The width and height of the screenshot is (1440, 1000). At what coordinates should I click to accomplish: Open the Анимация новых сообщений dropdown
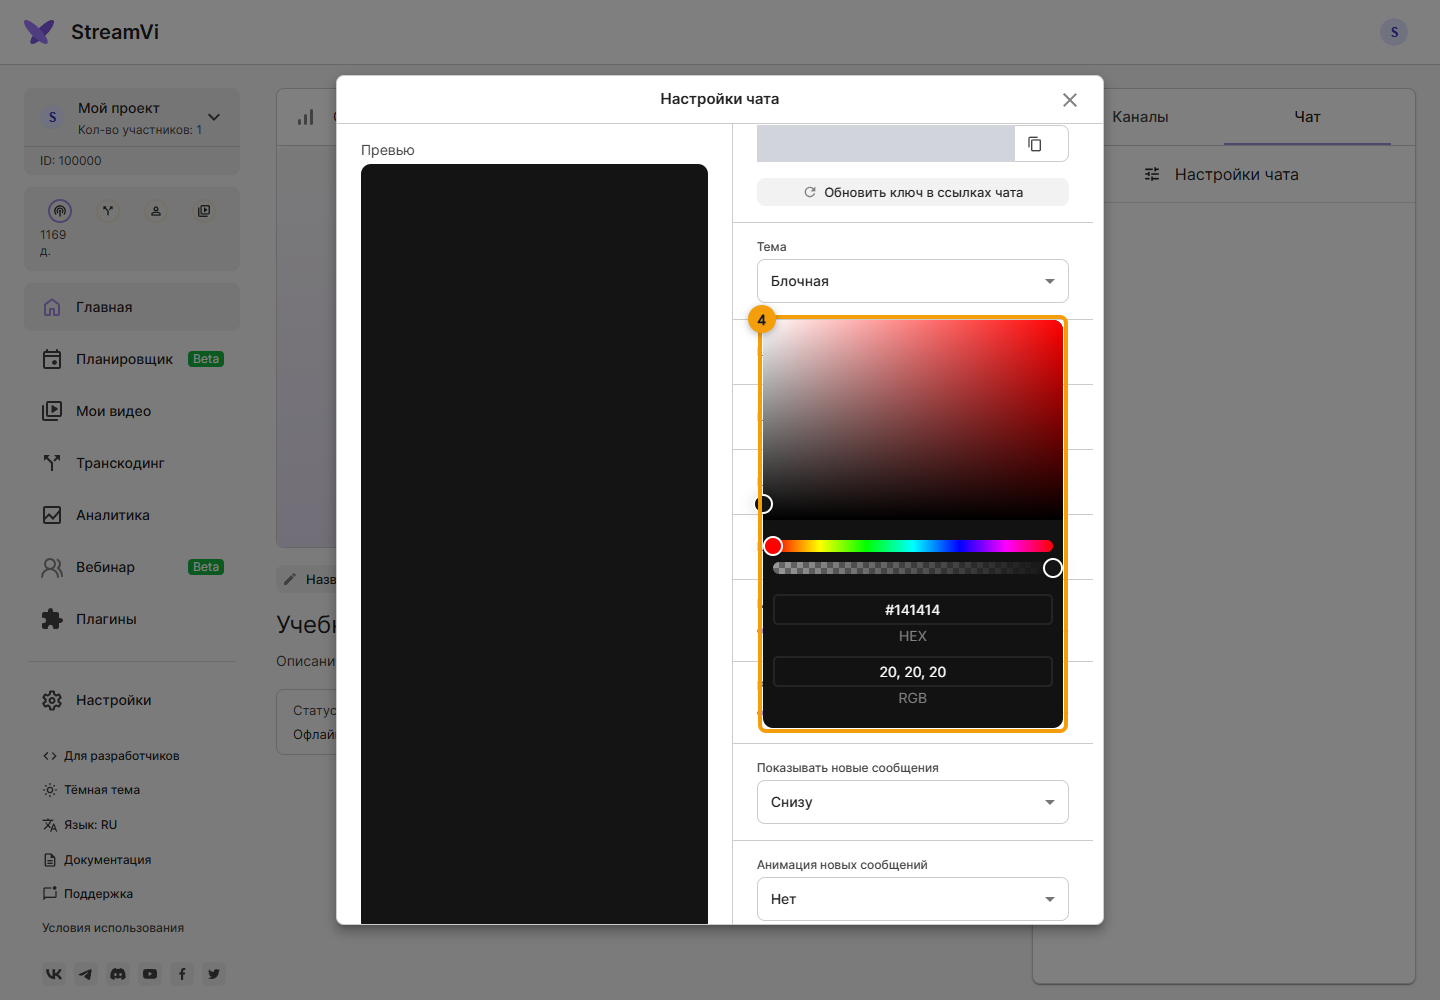click(913, 899)
